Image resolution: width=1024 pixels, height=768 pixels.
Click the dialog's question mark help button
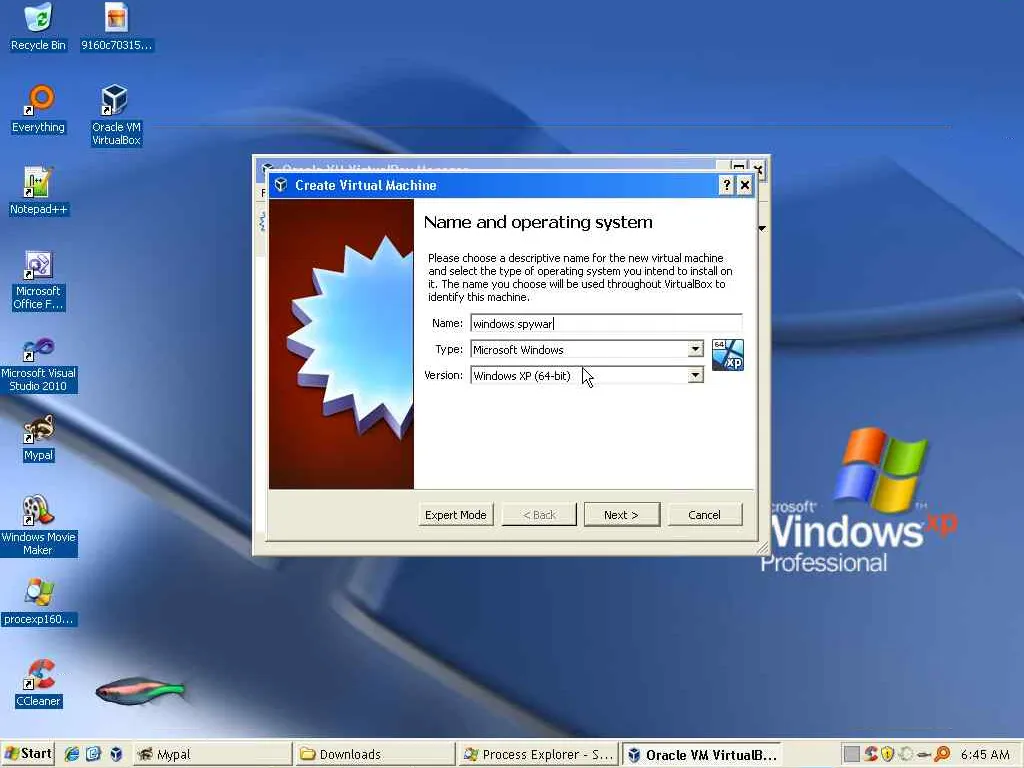tap(726, 185)
